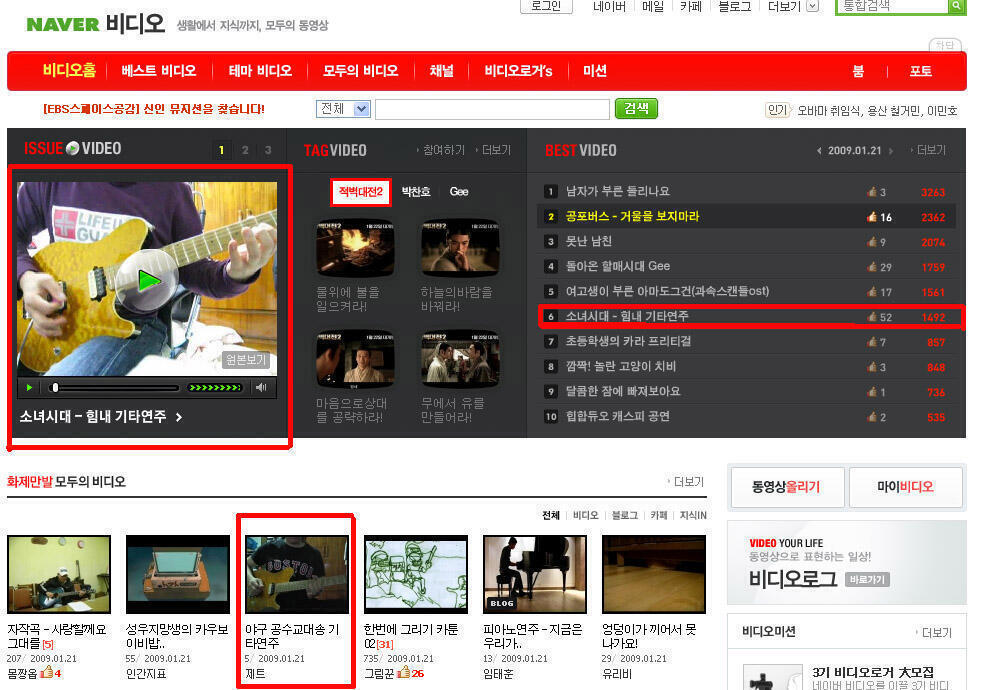988x690 pixels.
Task: Click the 동영상올리기 button
Action: (x=786, y=486)
